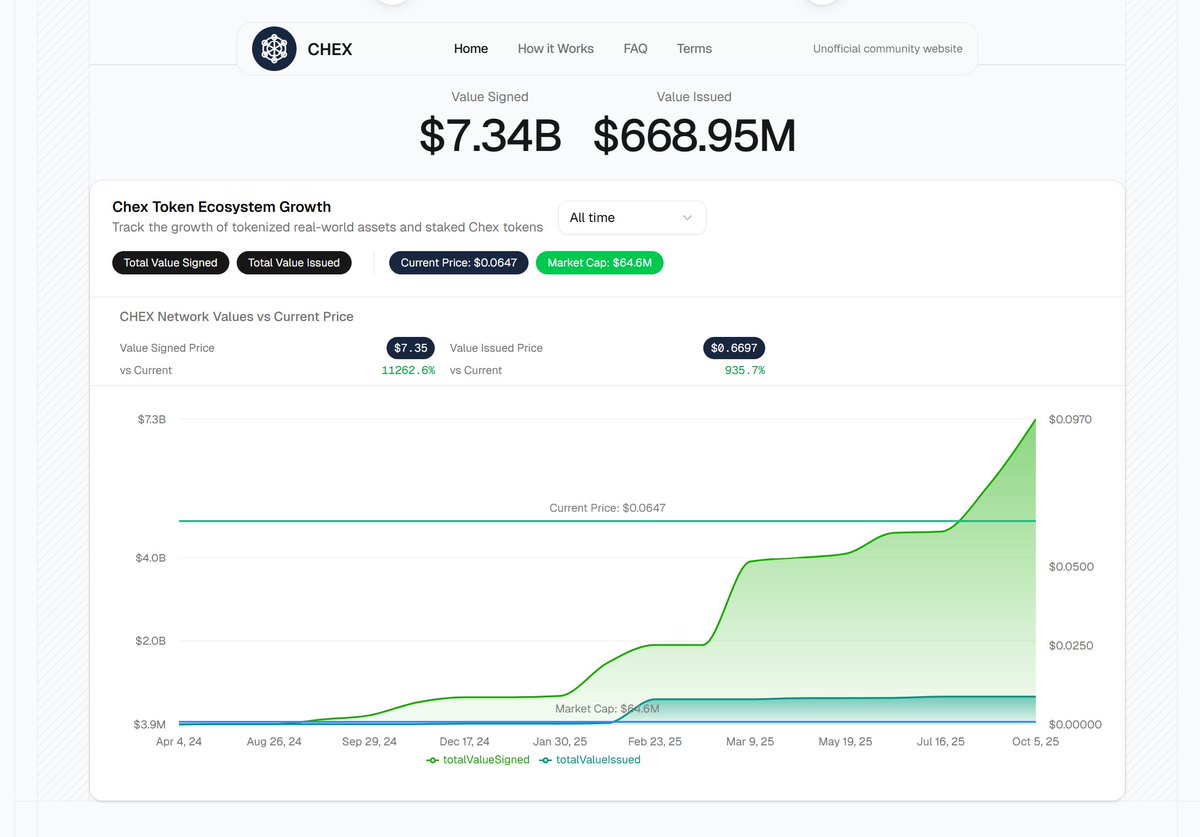This screenshot has width=1200, height=837.
Task: Open the FAQ nav link
Action: tap(635, 48)
